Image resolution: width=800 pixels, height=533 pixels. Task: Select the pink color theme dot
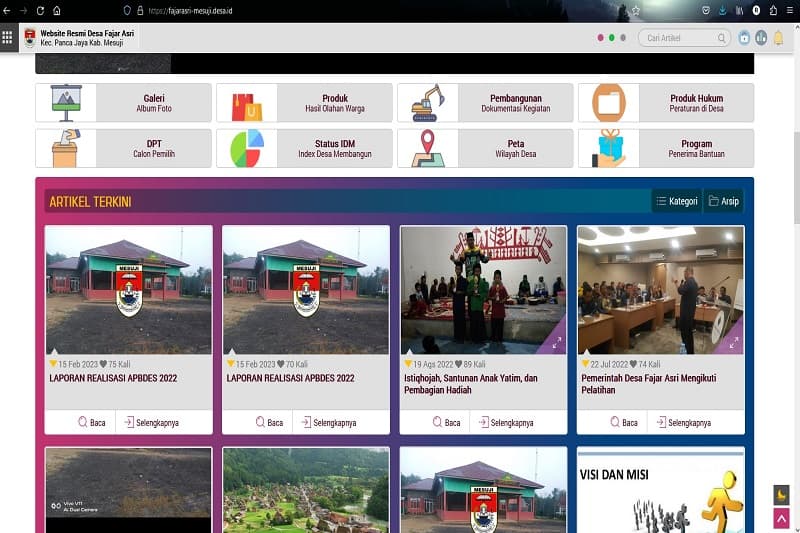tap(601, 38)
